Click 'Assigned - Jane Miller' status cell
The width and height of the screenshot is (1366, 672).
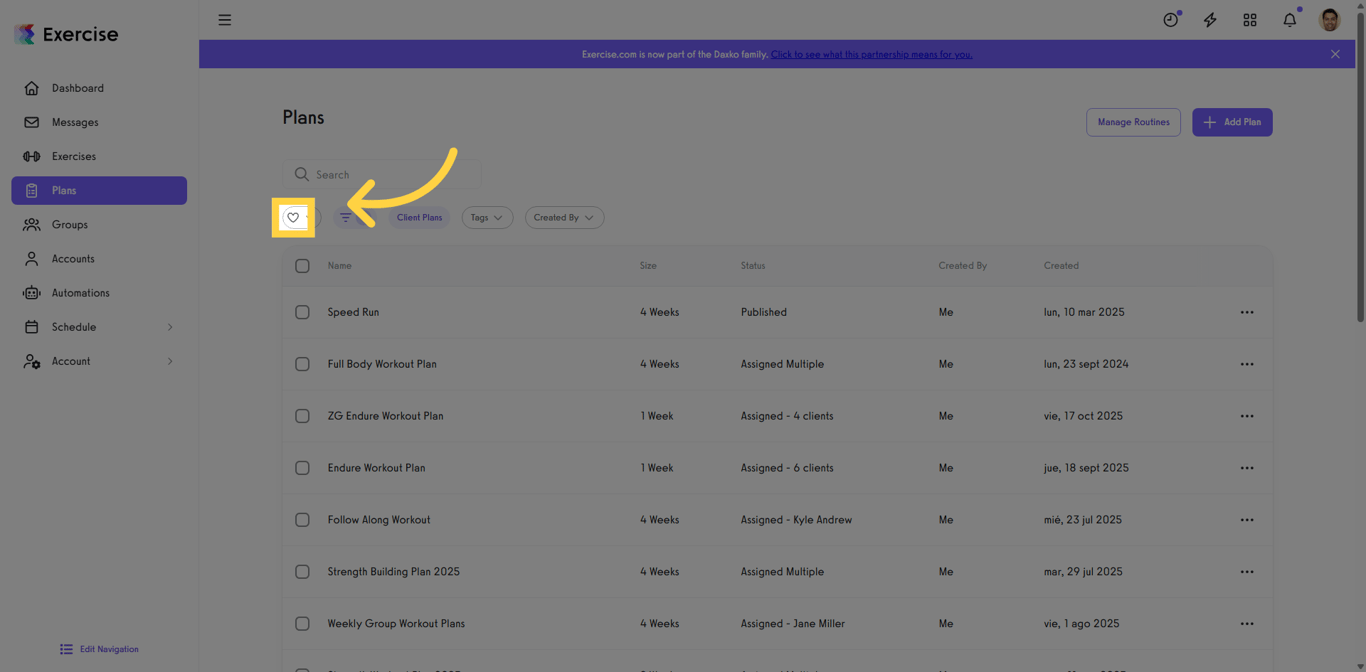coord(793,624)
